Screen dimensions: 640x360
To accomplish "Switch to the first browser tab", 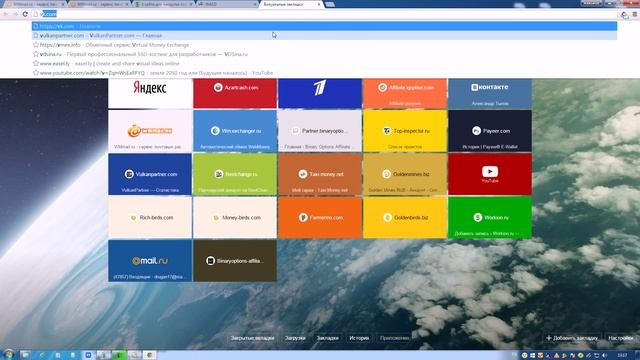I will click(35, 4).
